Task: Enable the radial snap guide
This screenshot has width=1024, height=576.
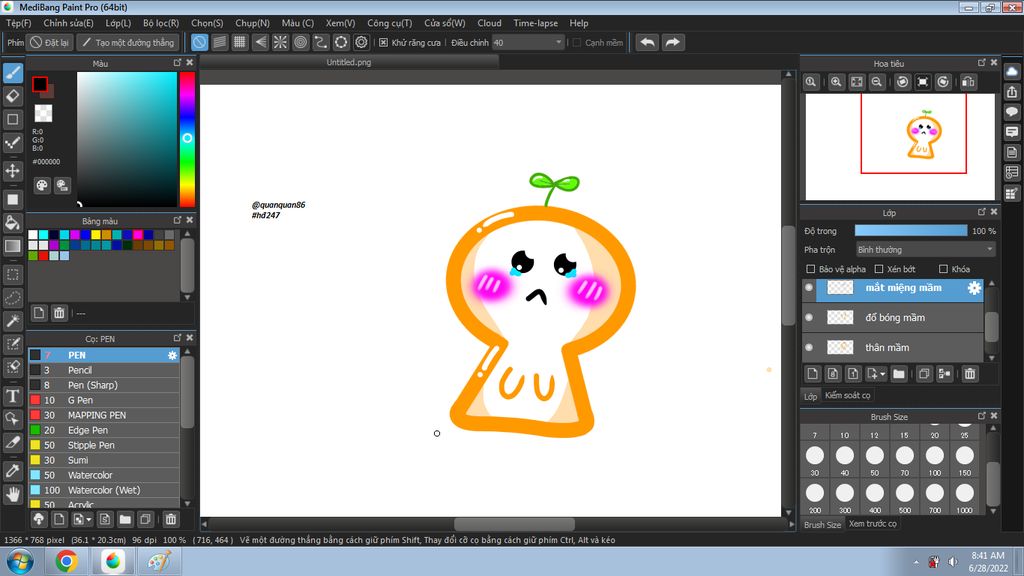Action: [280, 42]
